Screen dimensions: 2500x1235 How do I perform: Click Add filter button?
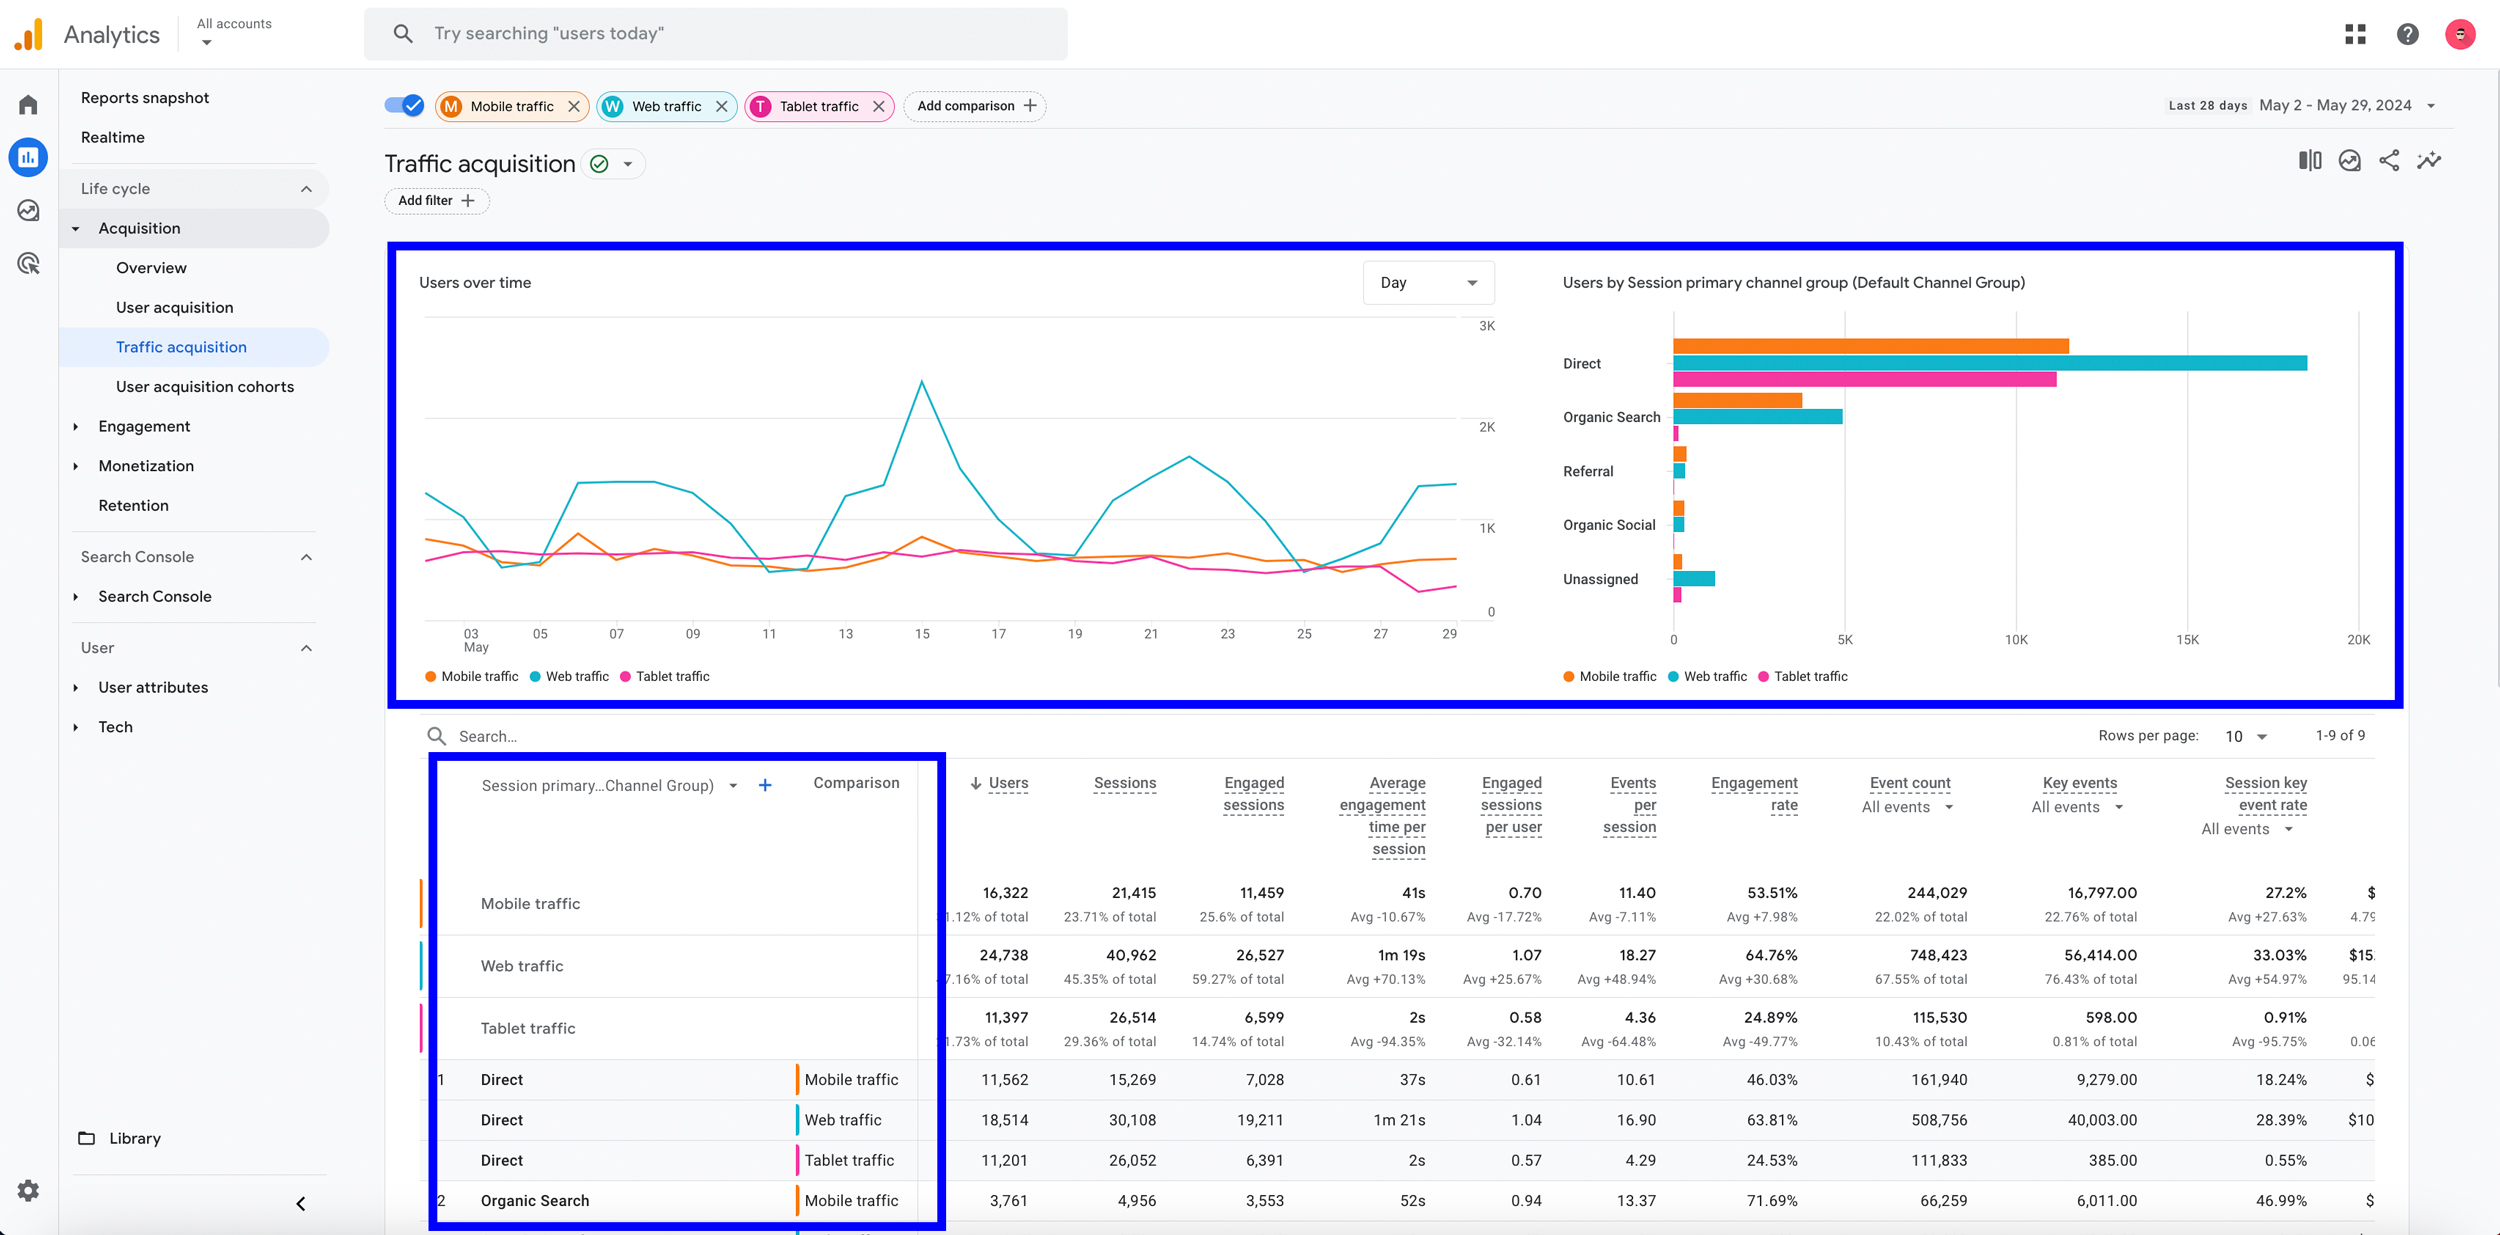[x=437, y=201]
